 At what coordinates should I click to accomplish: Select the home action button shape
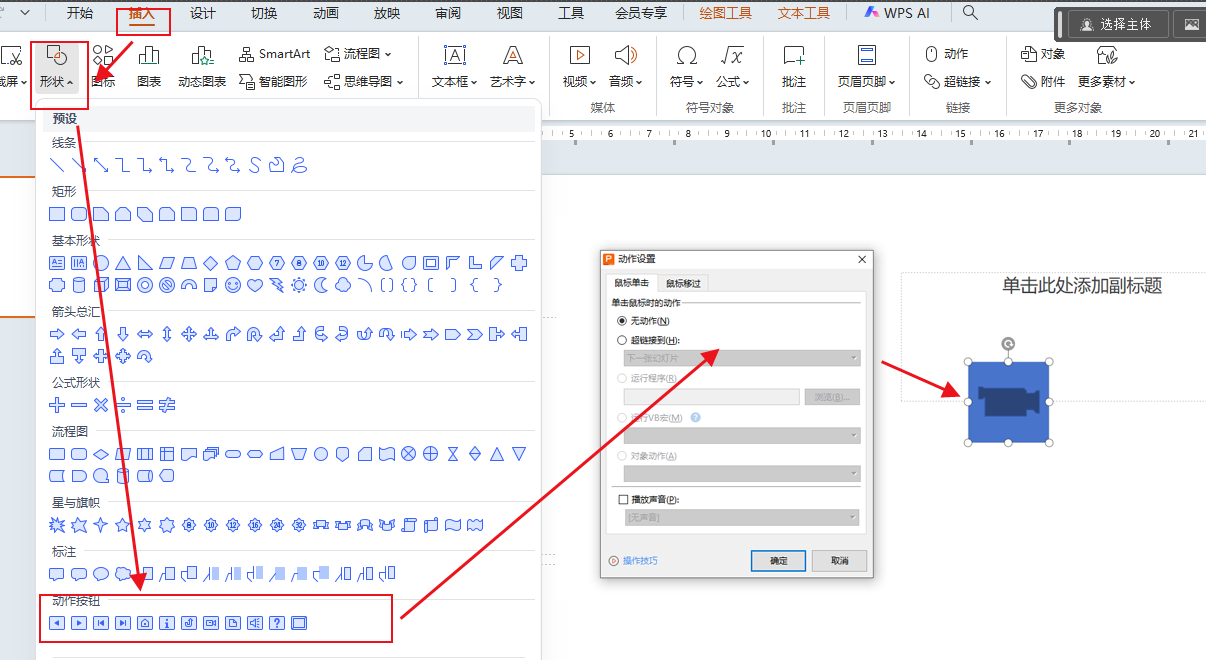click(145, 623)
